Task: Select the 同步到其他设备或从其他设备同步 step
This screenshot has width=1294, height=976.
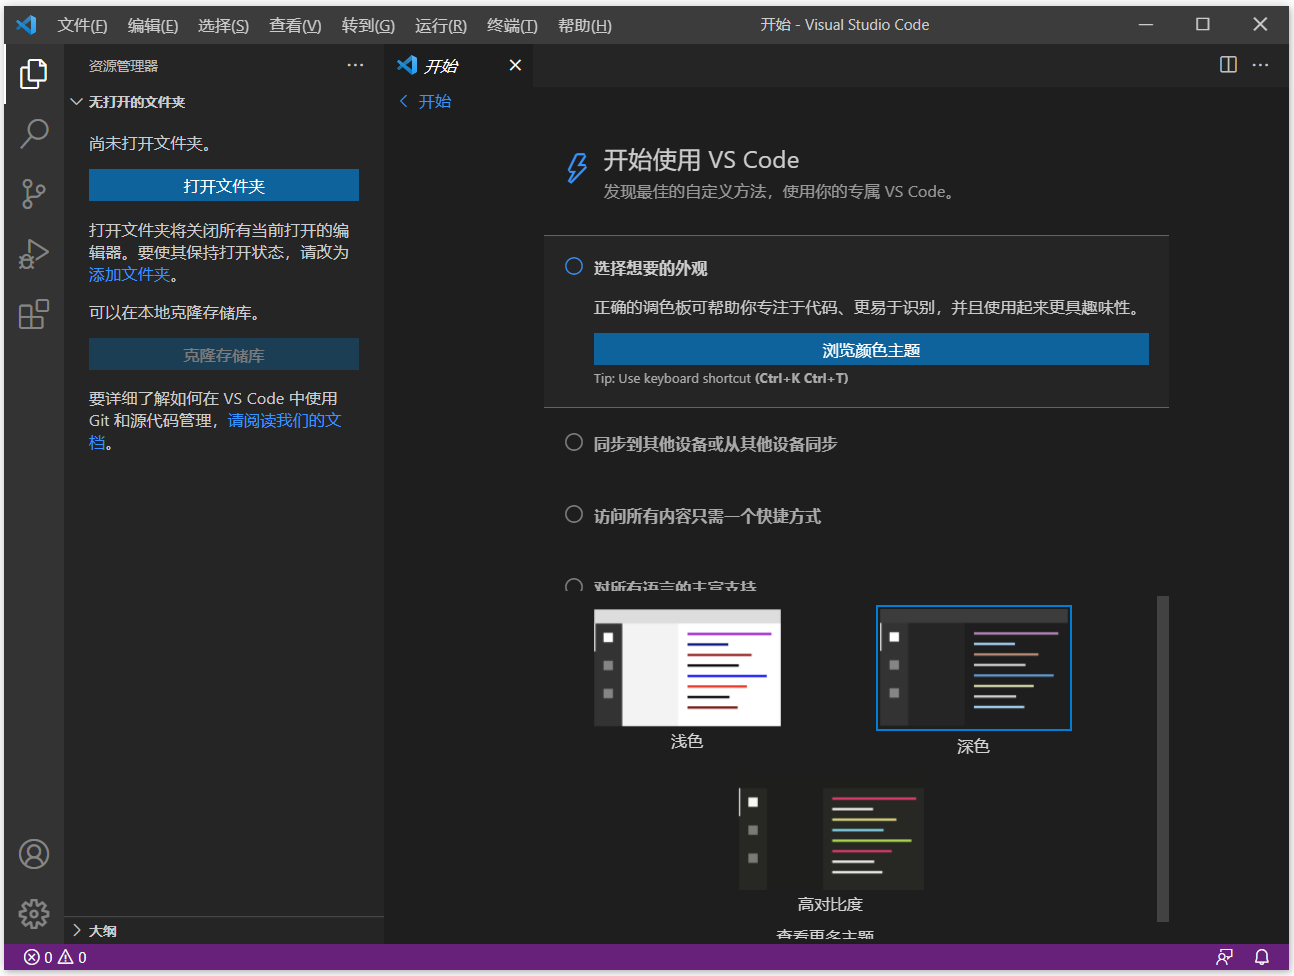Action: (x=715, y=443)
